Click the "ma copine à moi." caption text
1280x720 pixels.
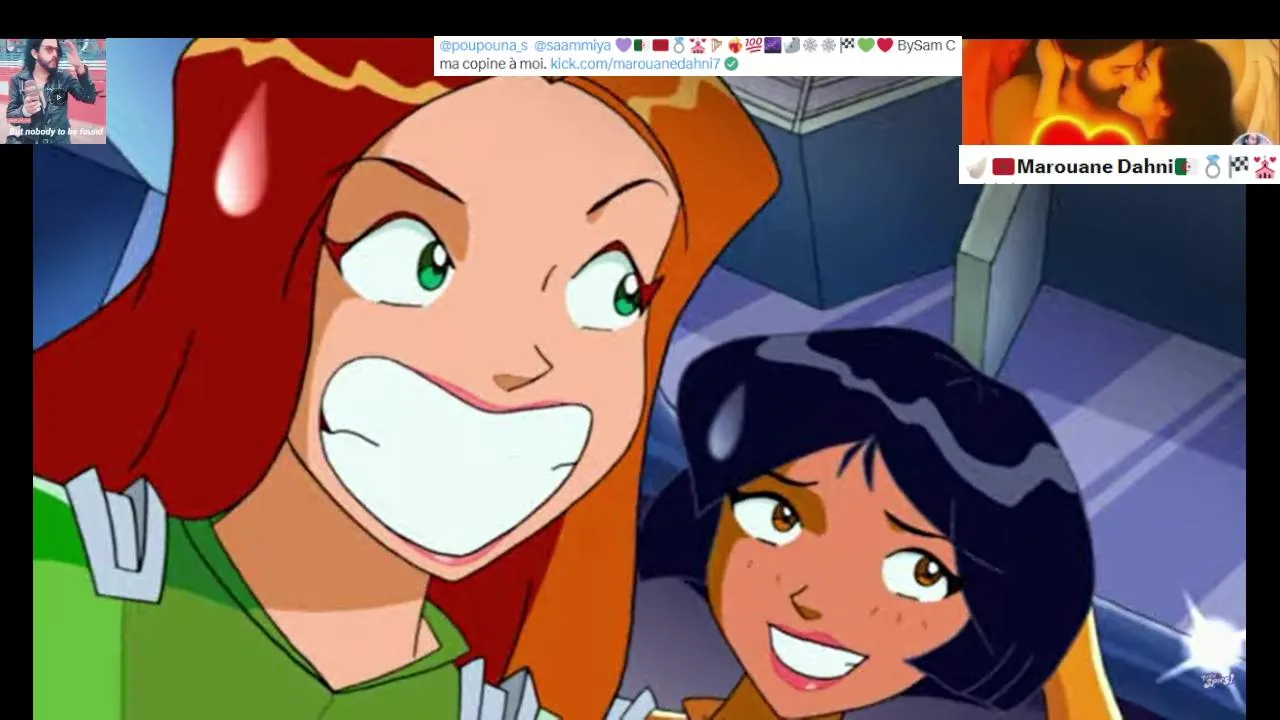point(492,63)
